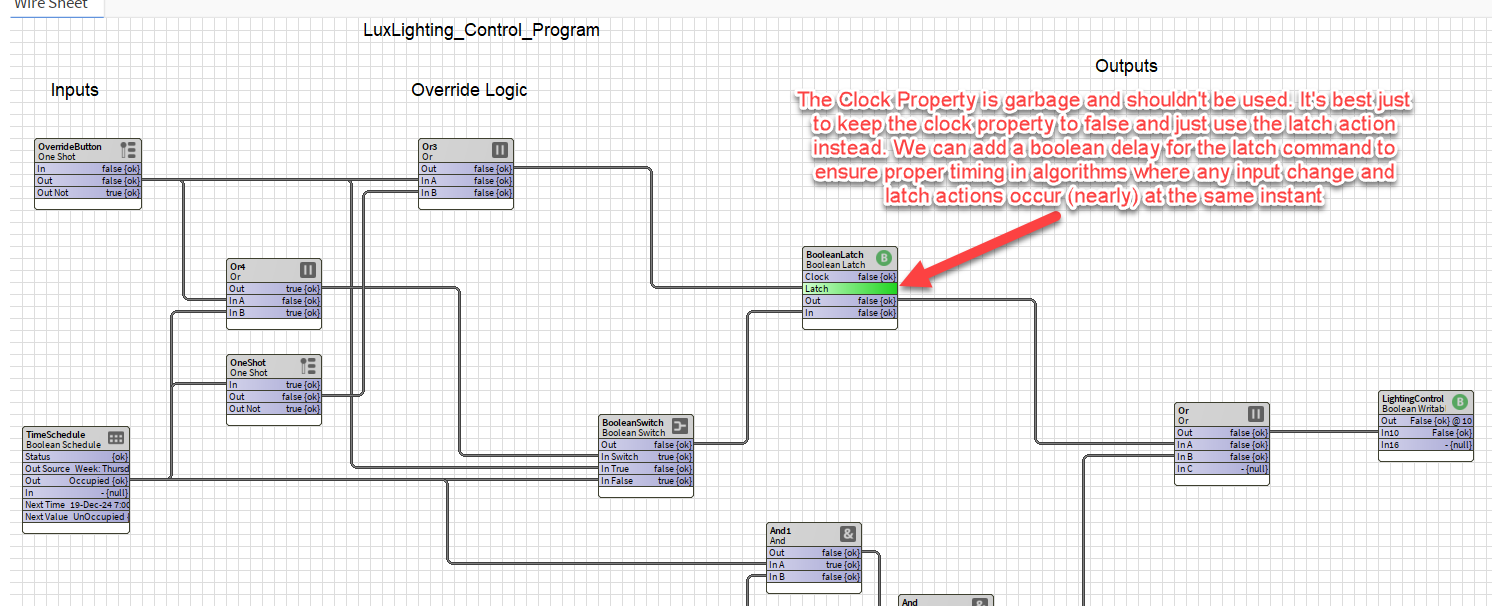Select the green Latch slot on BooleanLatch
Viewport: 1492px width, 606px height.
point(850,289)
